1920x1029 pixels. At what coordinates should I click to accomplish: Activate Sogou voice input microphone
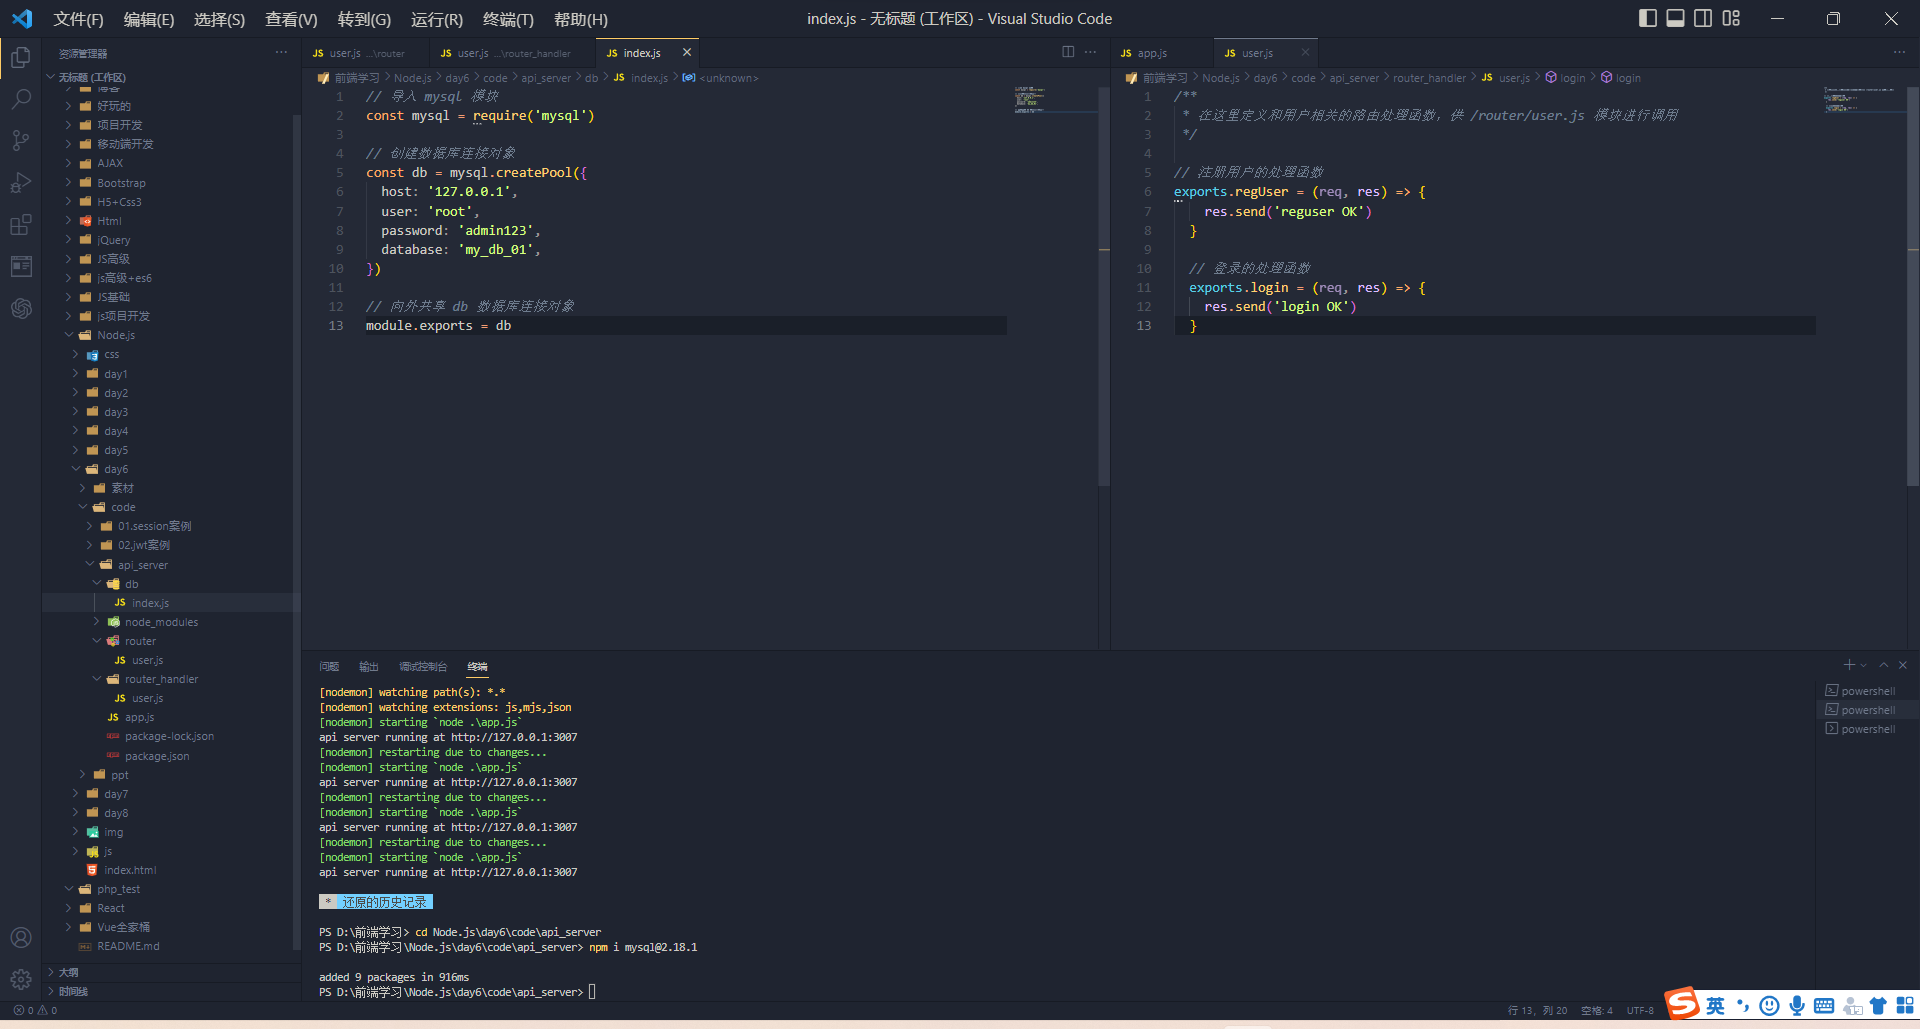point(1797,1006)
